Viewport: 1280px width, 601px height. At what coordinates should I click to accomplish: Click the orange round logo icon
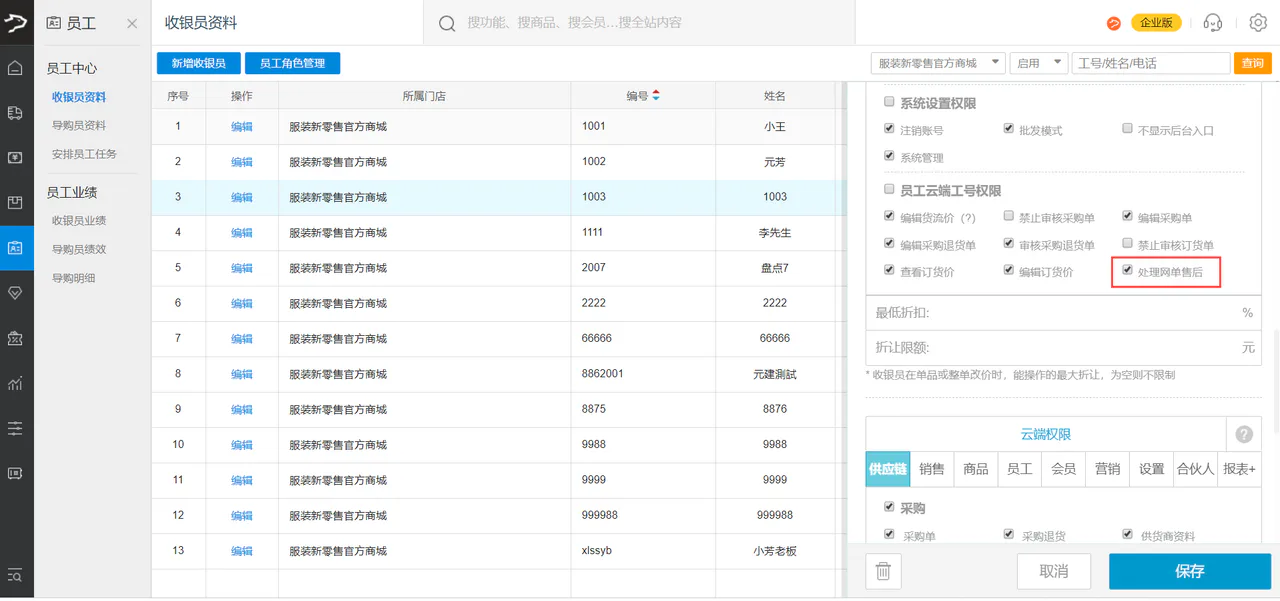(x=1114, y=23)
